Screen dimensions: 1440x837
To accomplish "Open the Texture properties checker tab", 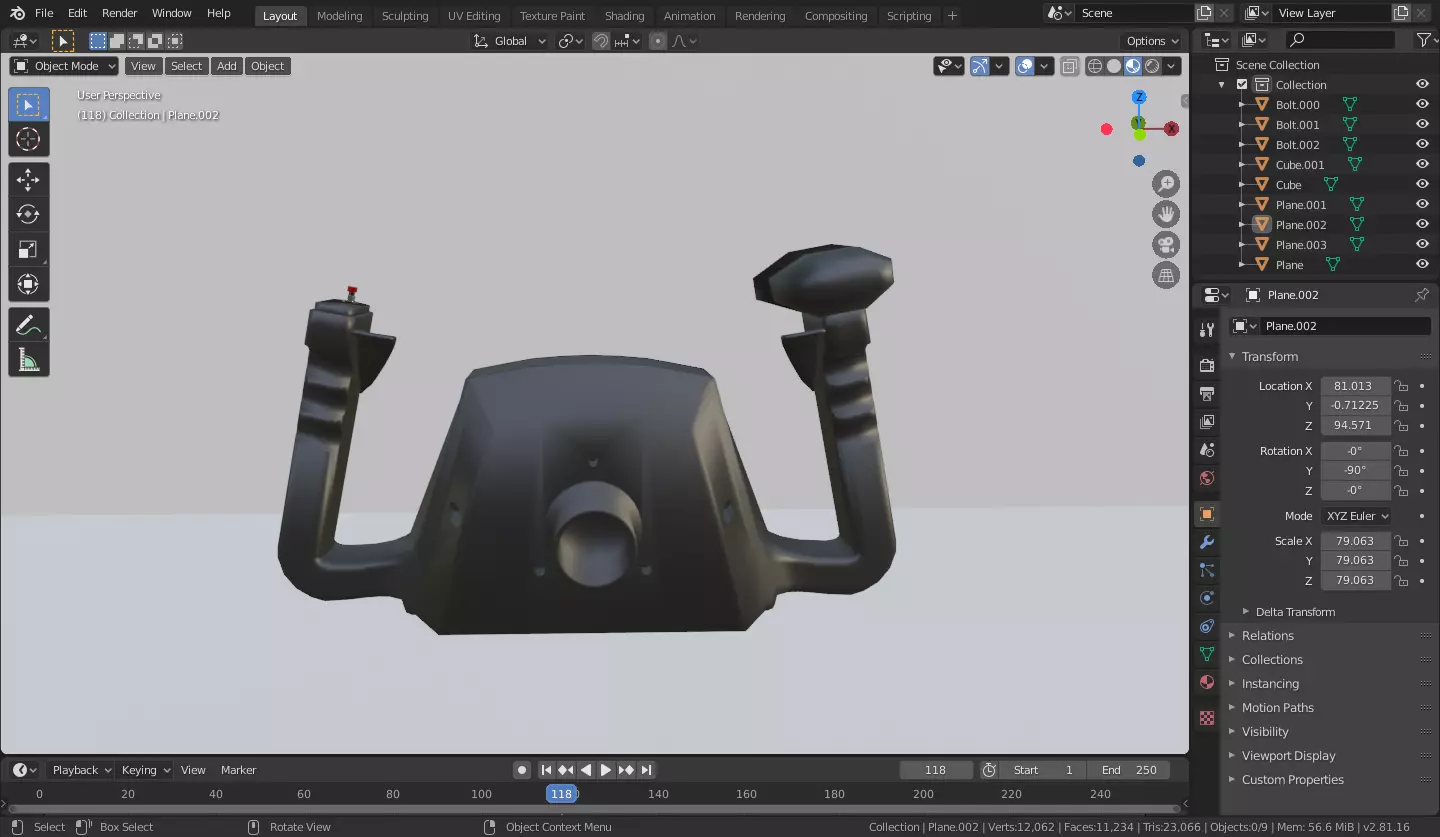I will pyautogui.click(x=1207, y=718).
